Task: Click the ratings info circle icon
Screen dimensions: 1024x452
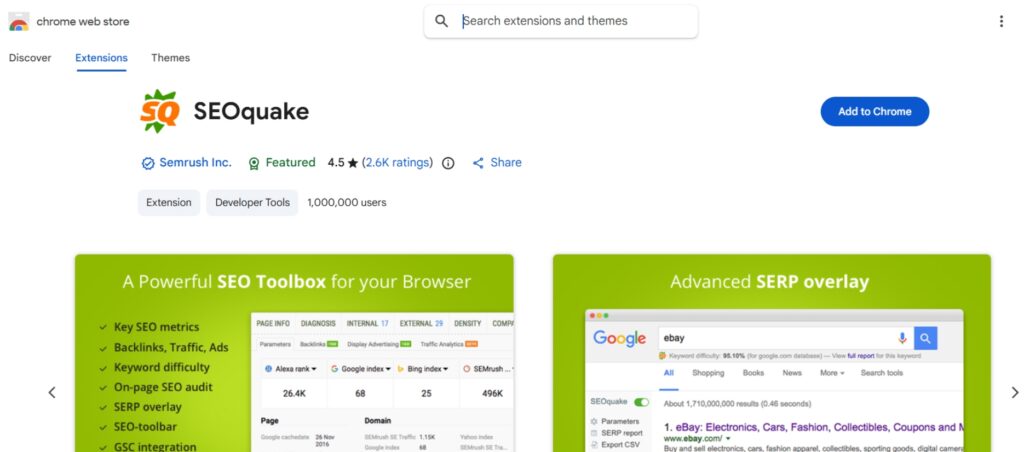Action: (448, 163)
